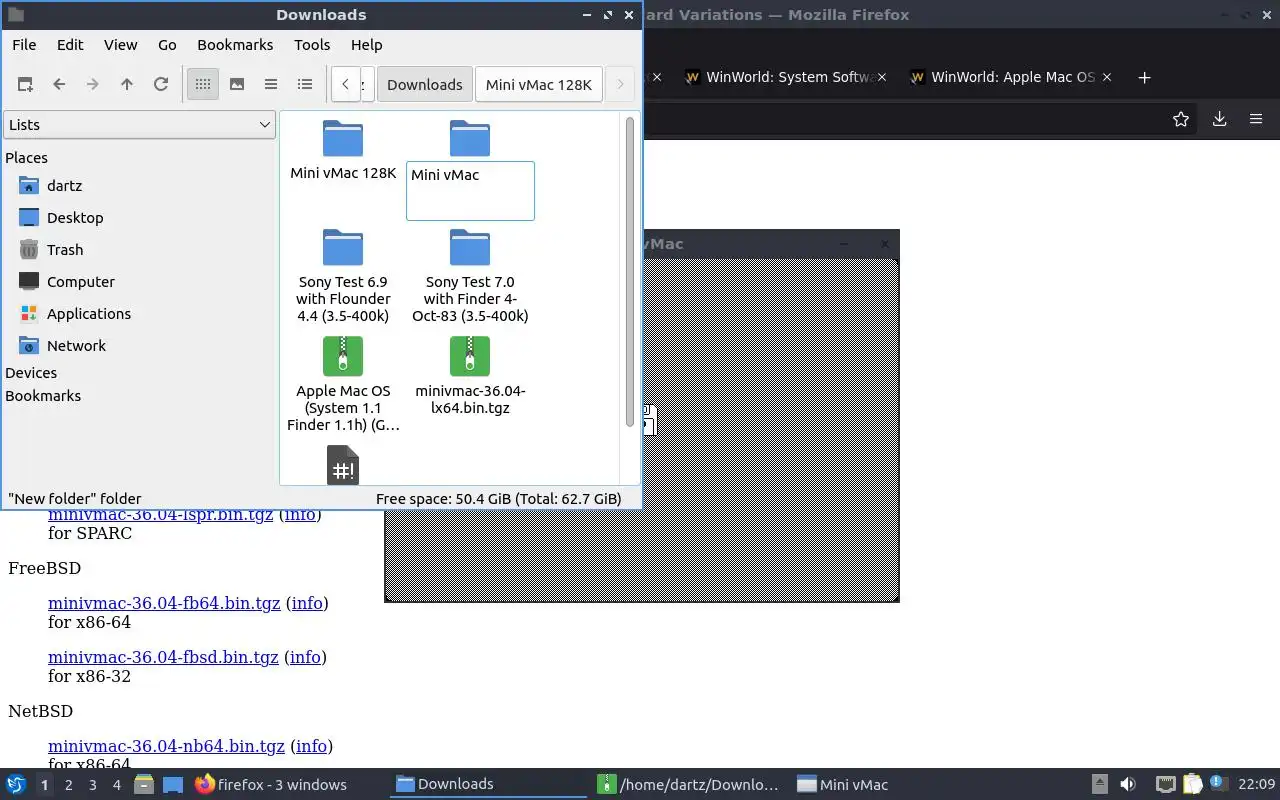This screenshot has width=1280, height=800.
Task: Click the Mini vMac rename text field
Action: point(470,190)
